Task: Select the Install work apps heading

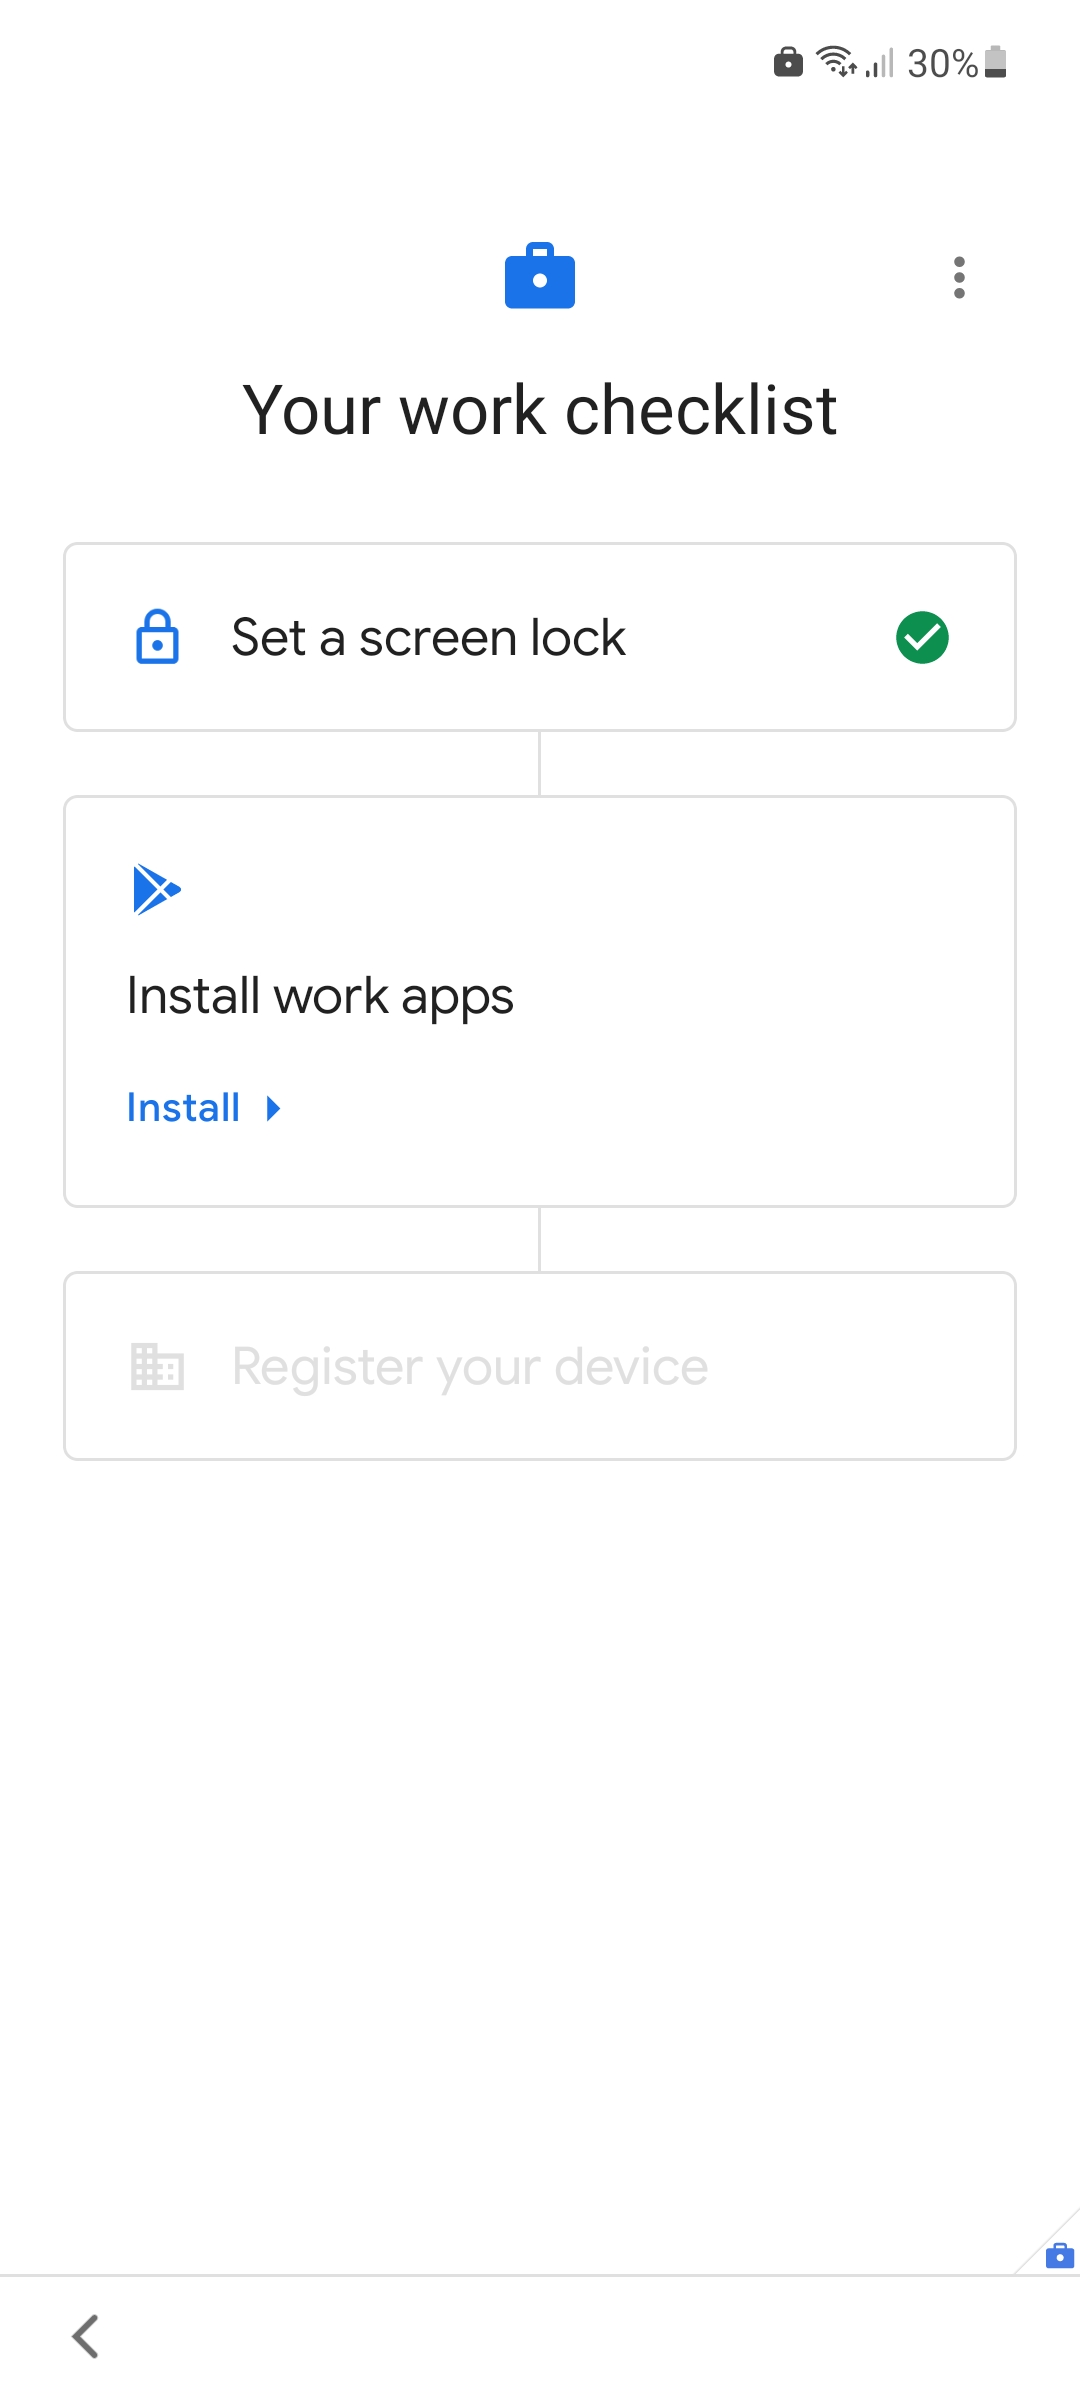Action: (320, 997)
